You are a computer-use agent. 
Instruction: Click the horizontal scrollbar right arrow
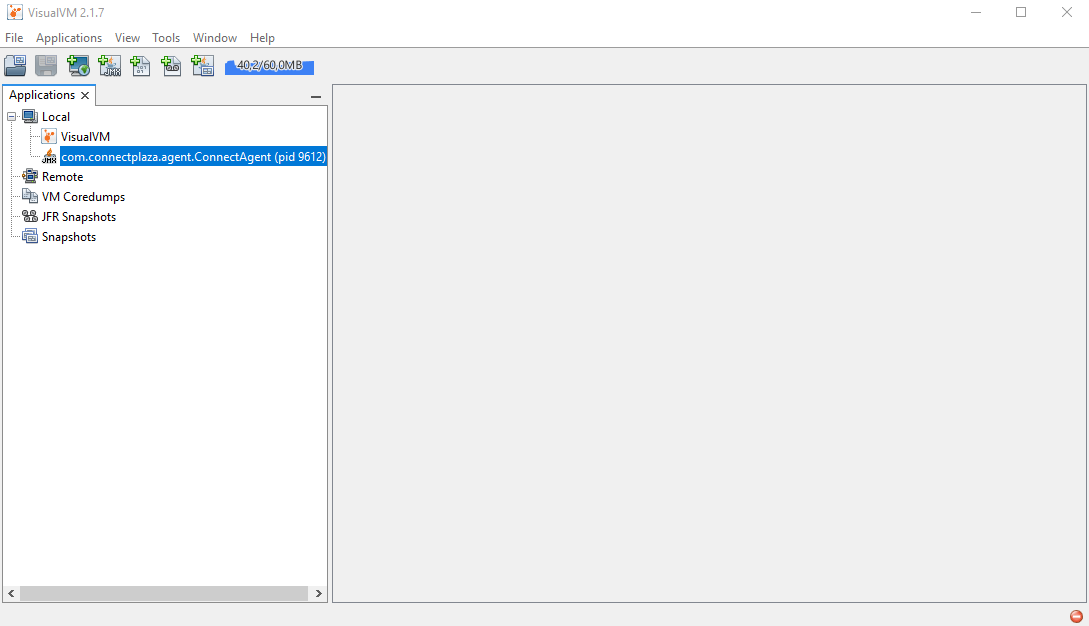[319, 593]
